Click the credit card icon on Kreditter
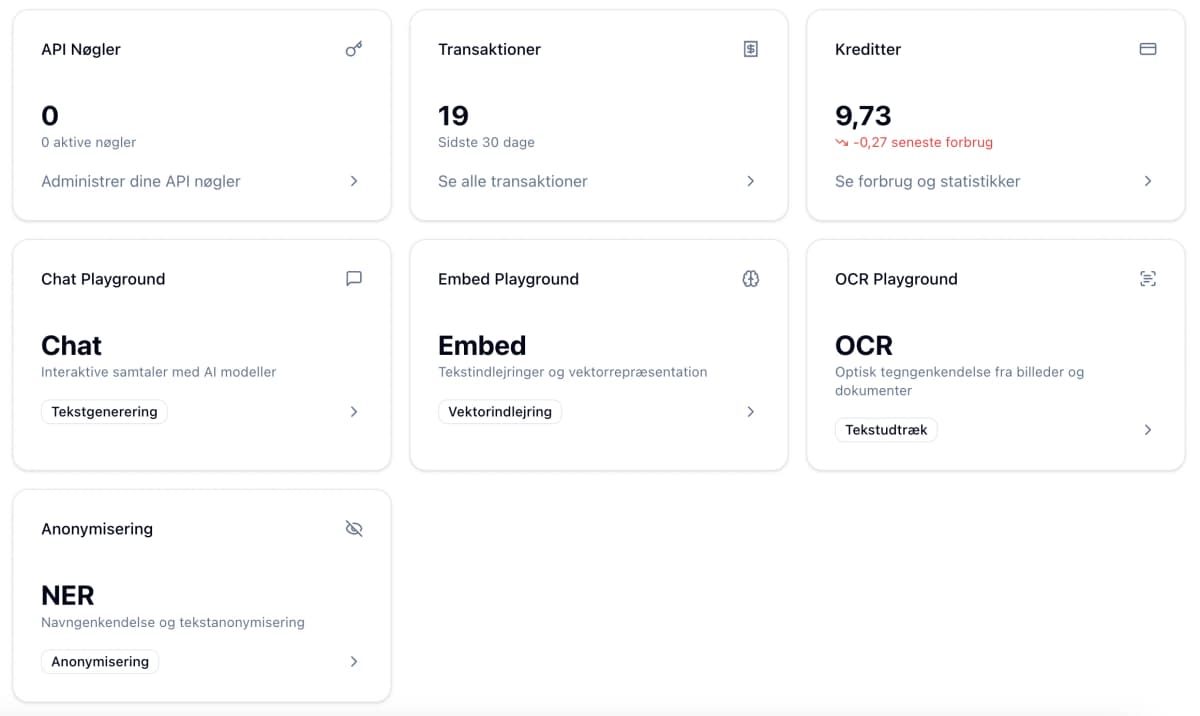The image size is (1200, 716). pyautogui.click(x=1148, y=49)
